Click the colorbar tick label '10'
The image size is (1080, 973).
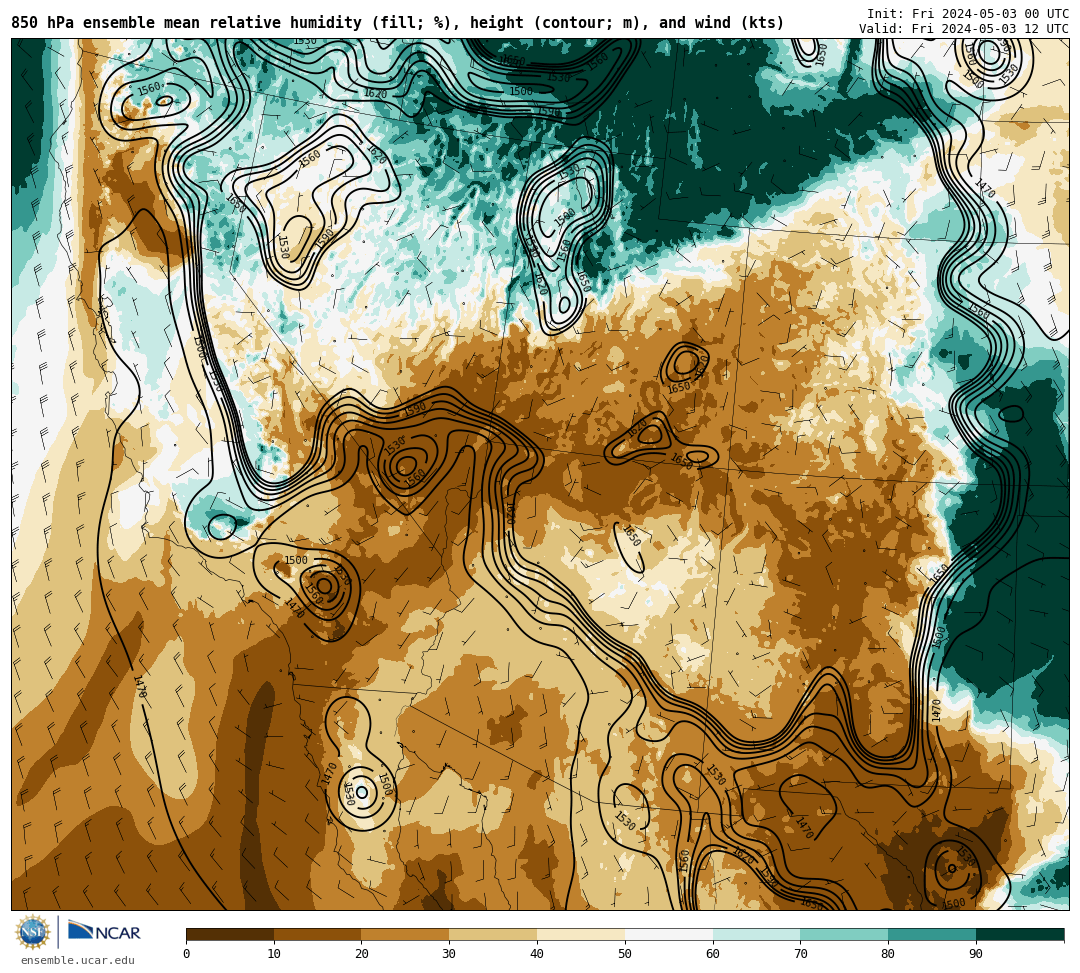point(274,954)
